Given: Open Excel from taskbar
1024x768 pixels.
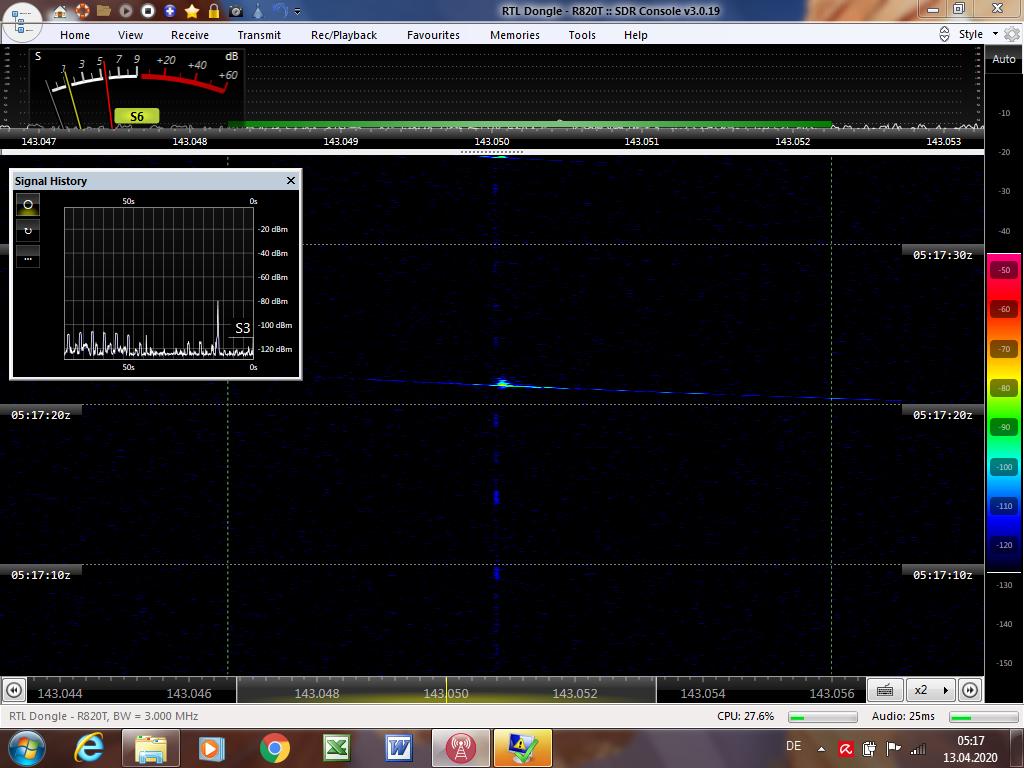Looking at the screenshot, I should [x=337, y=748].
